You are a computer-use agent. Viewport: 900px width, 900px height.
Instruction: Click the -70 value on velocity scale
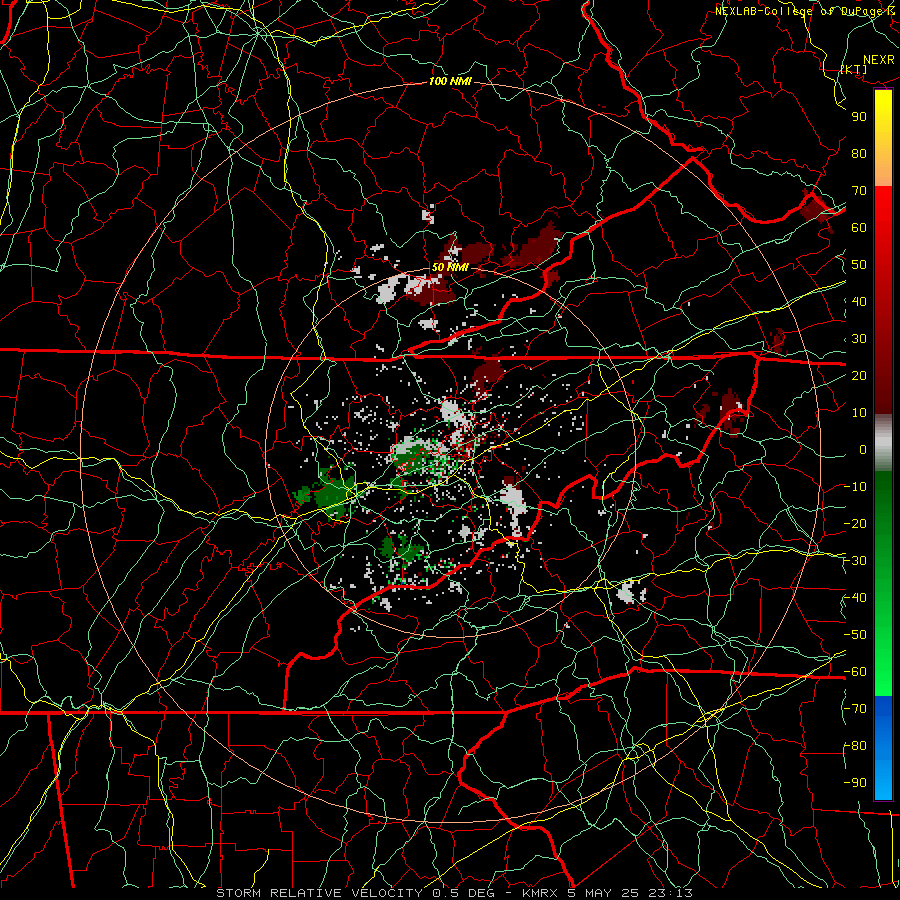[x=855, y=709]
